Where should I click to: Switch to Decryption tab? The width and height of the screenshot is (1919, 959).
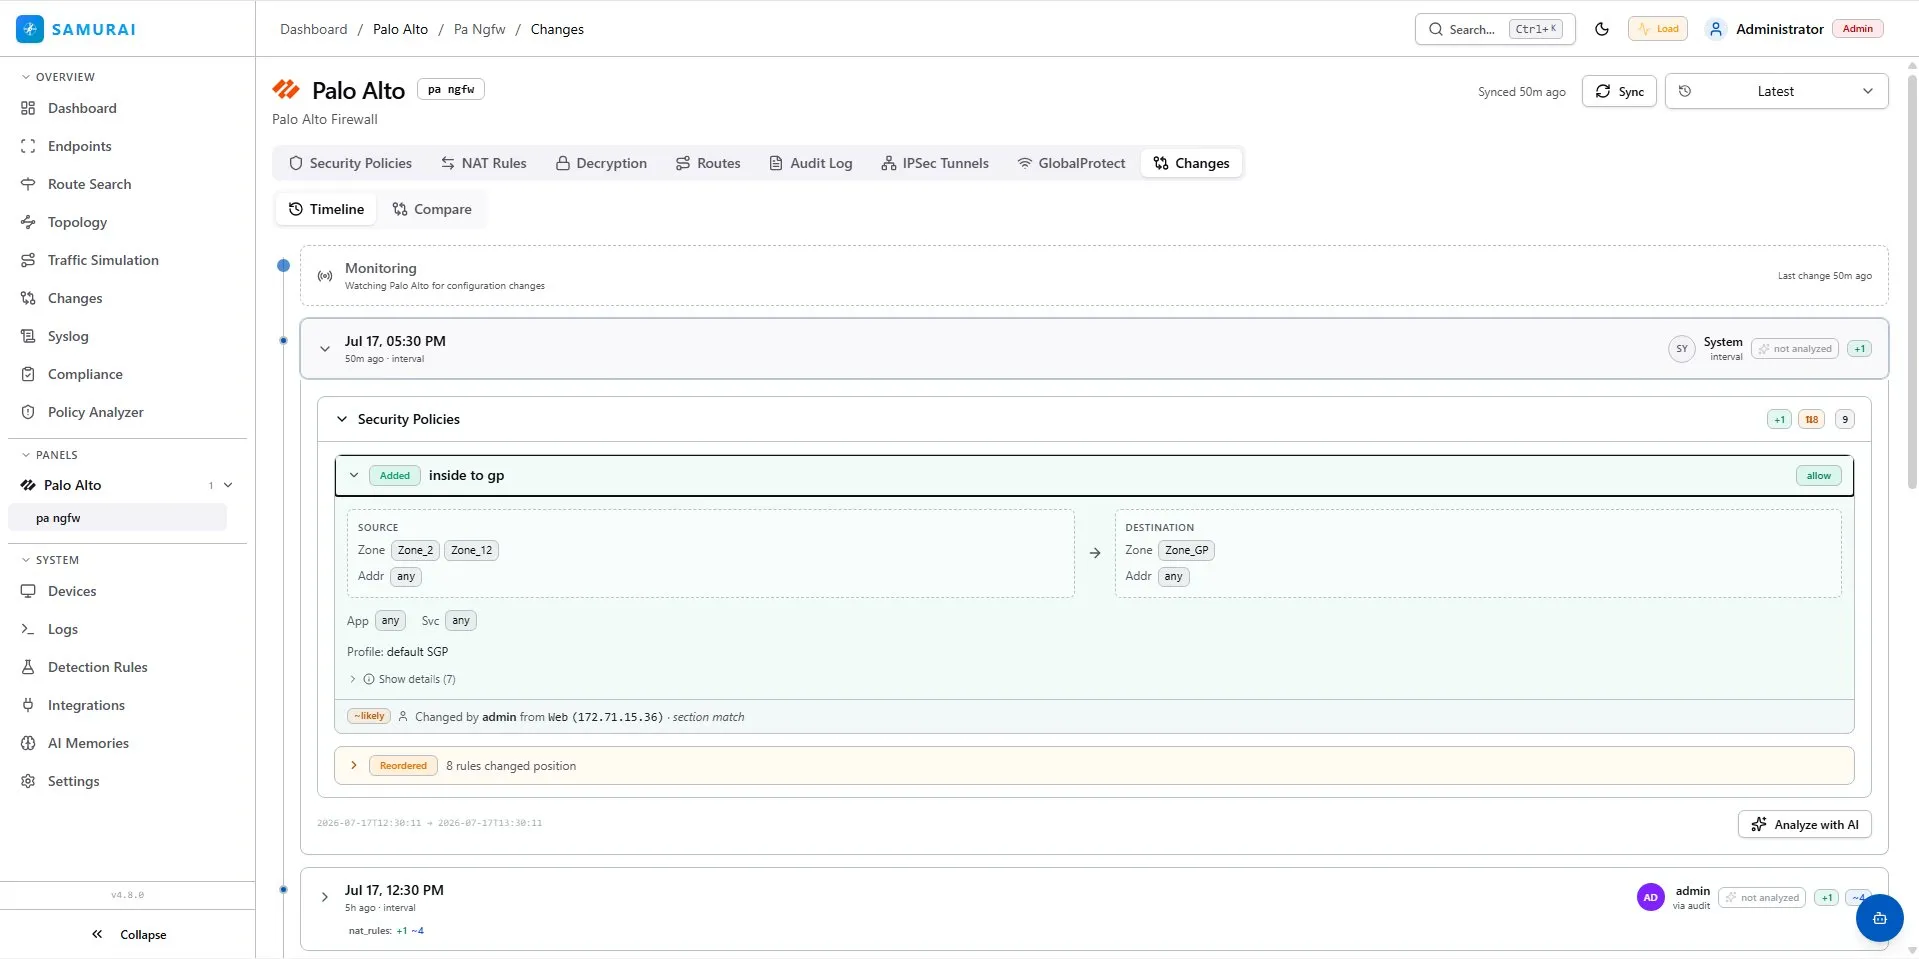coord(601,163)
